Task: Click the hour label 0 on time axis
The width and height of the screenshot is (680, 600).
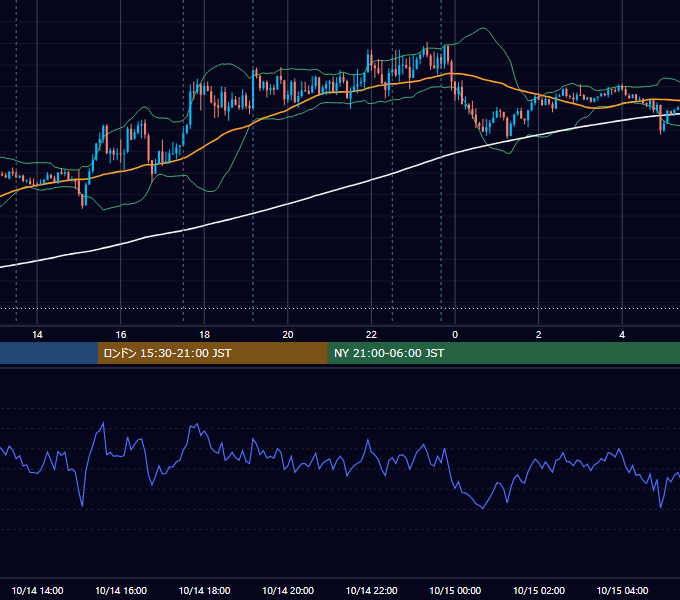Action: coord(455,335)
